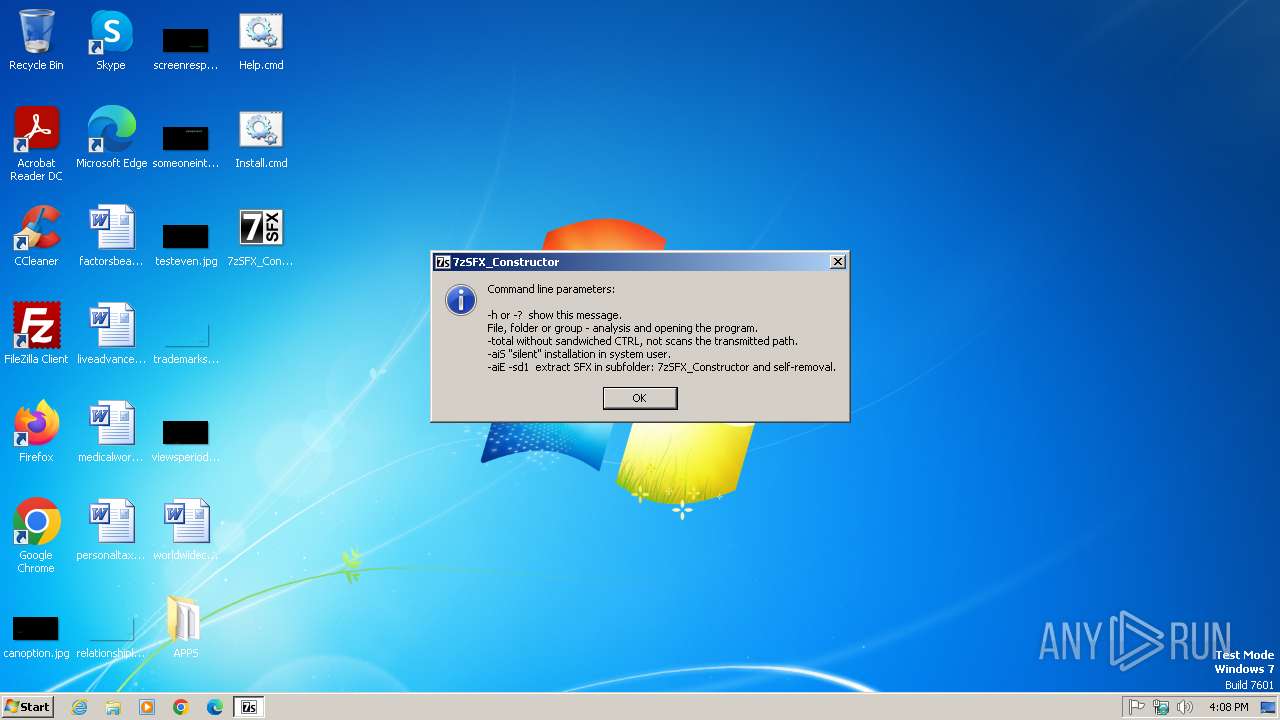Select the Skype desktop shortcut

111,41
